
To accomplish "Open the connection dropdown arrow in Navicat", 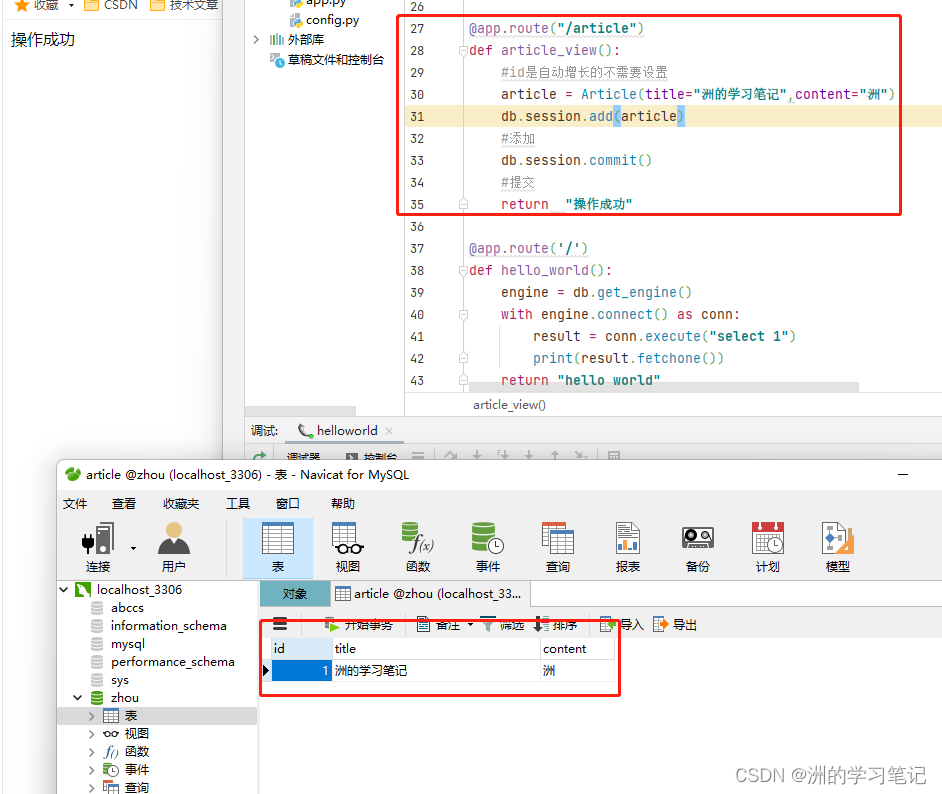I will (133, 548).
